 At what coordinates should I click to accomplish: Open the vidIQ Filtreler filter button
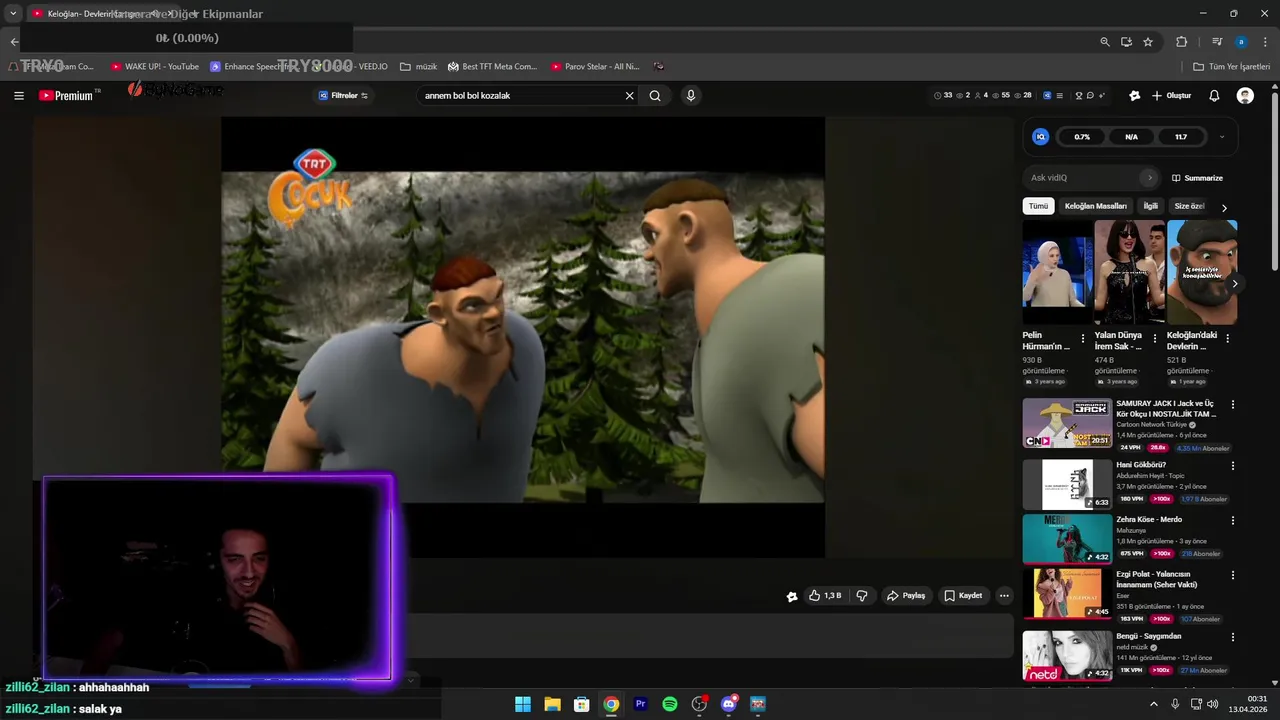coord(343,96)
